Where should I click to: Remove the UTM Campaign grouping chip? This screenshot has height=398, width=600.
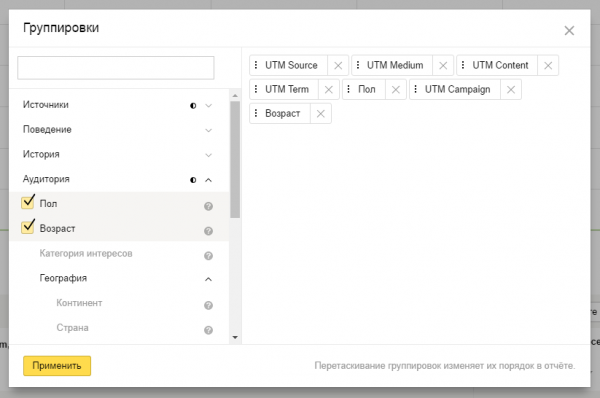tap(511, 90)
